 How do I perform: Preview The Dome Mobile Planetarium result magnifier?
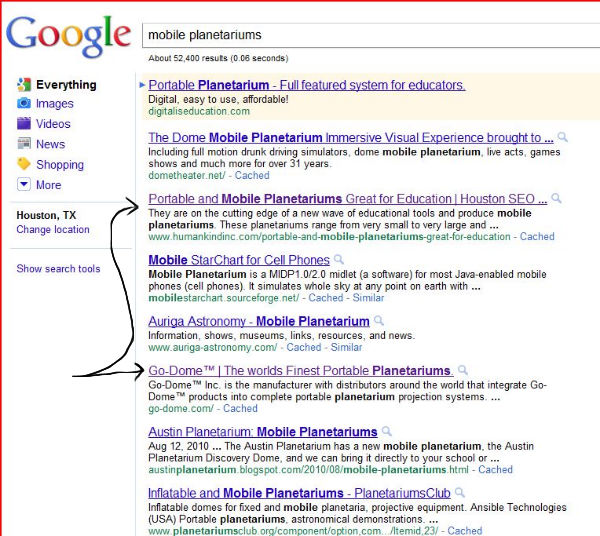[562, 137]
